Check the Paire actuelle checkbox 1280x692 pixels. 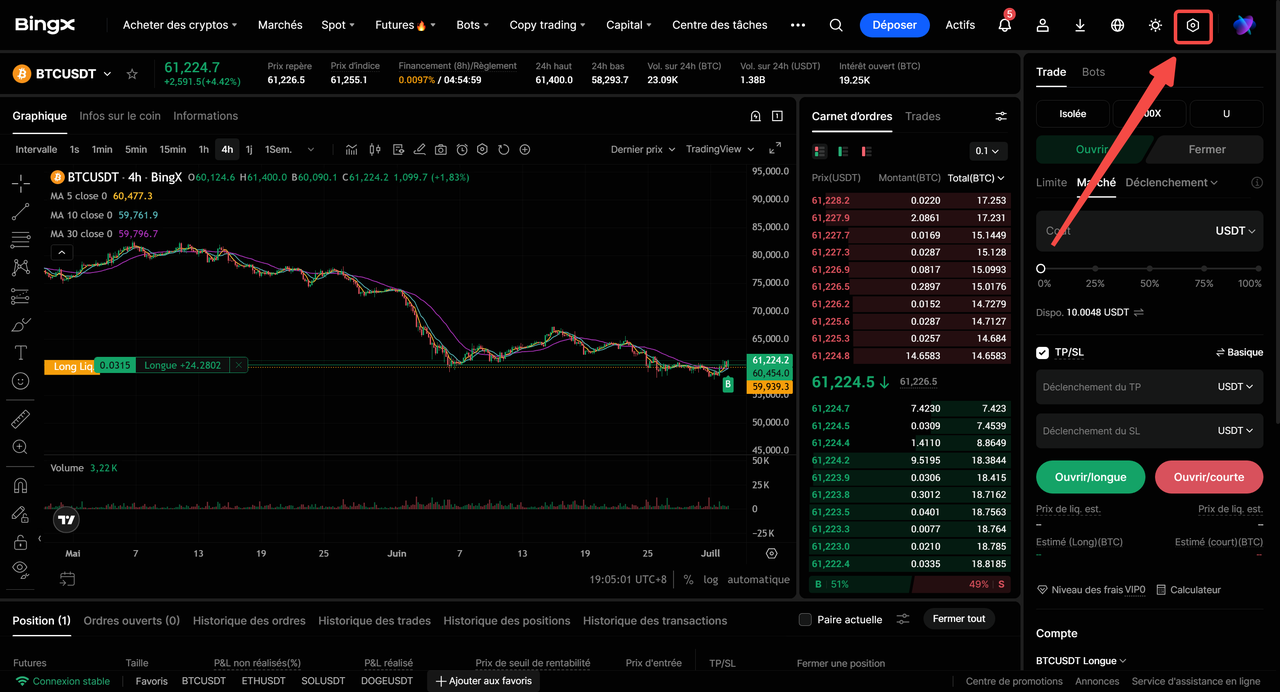[x=805, y=620]
